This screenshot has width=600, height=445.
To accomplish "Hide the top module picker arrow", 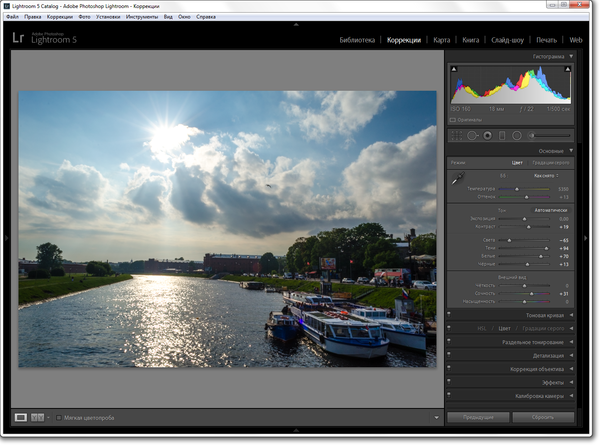I will [x=296, y=24].
